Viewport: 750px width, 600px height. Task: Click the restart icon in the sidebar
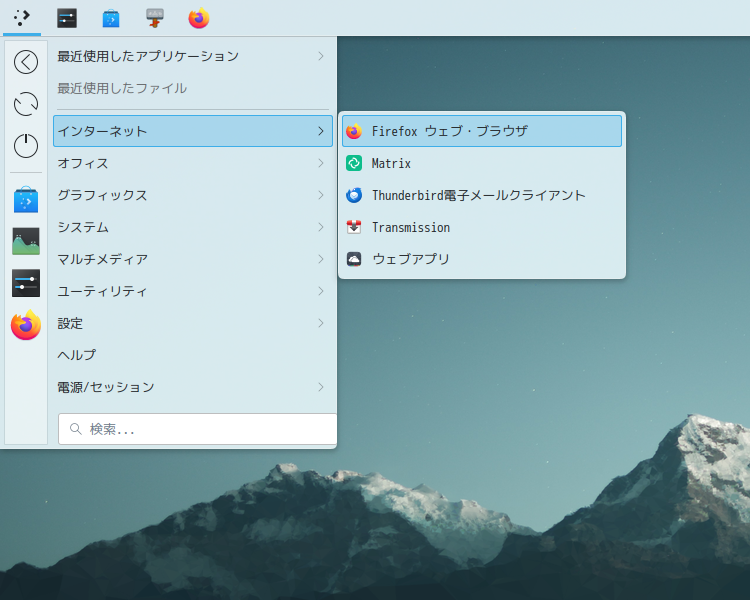[26, 104]
